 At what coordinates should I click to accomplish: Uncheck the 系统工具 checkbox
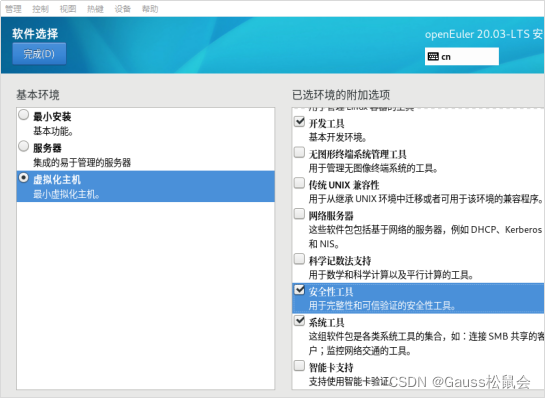299,320
